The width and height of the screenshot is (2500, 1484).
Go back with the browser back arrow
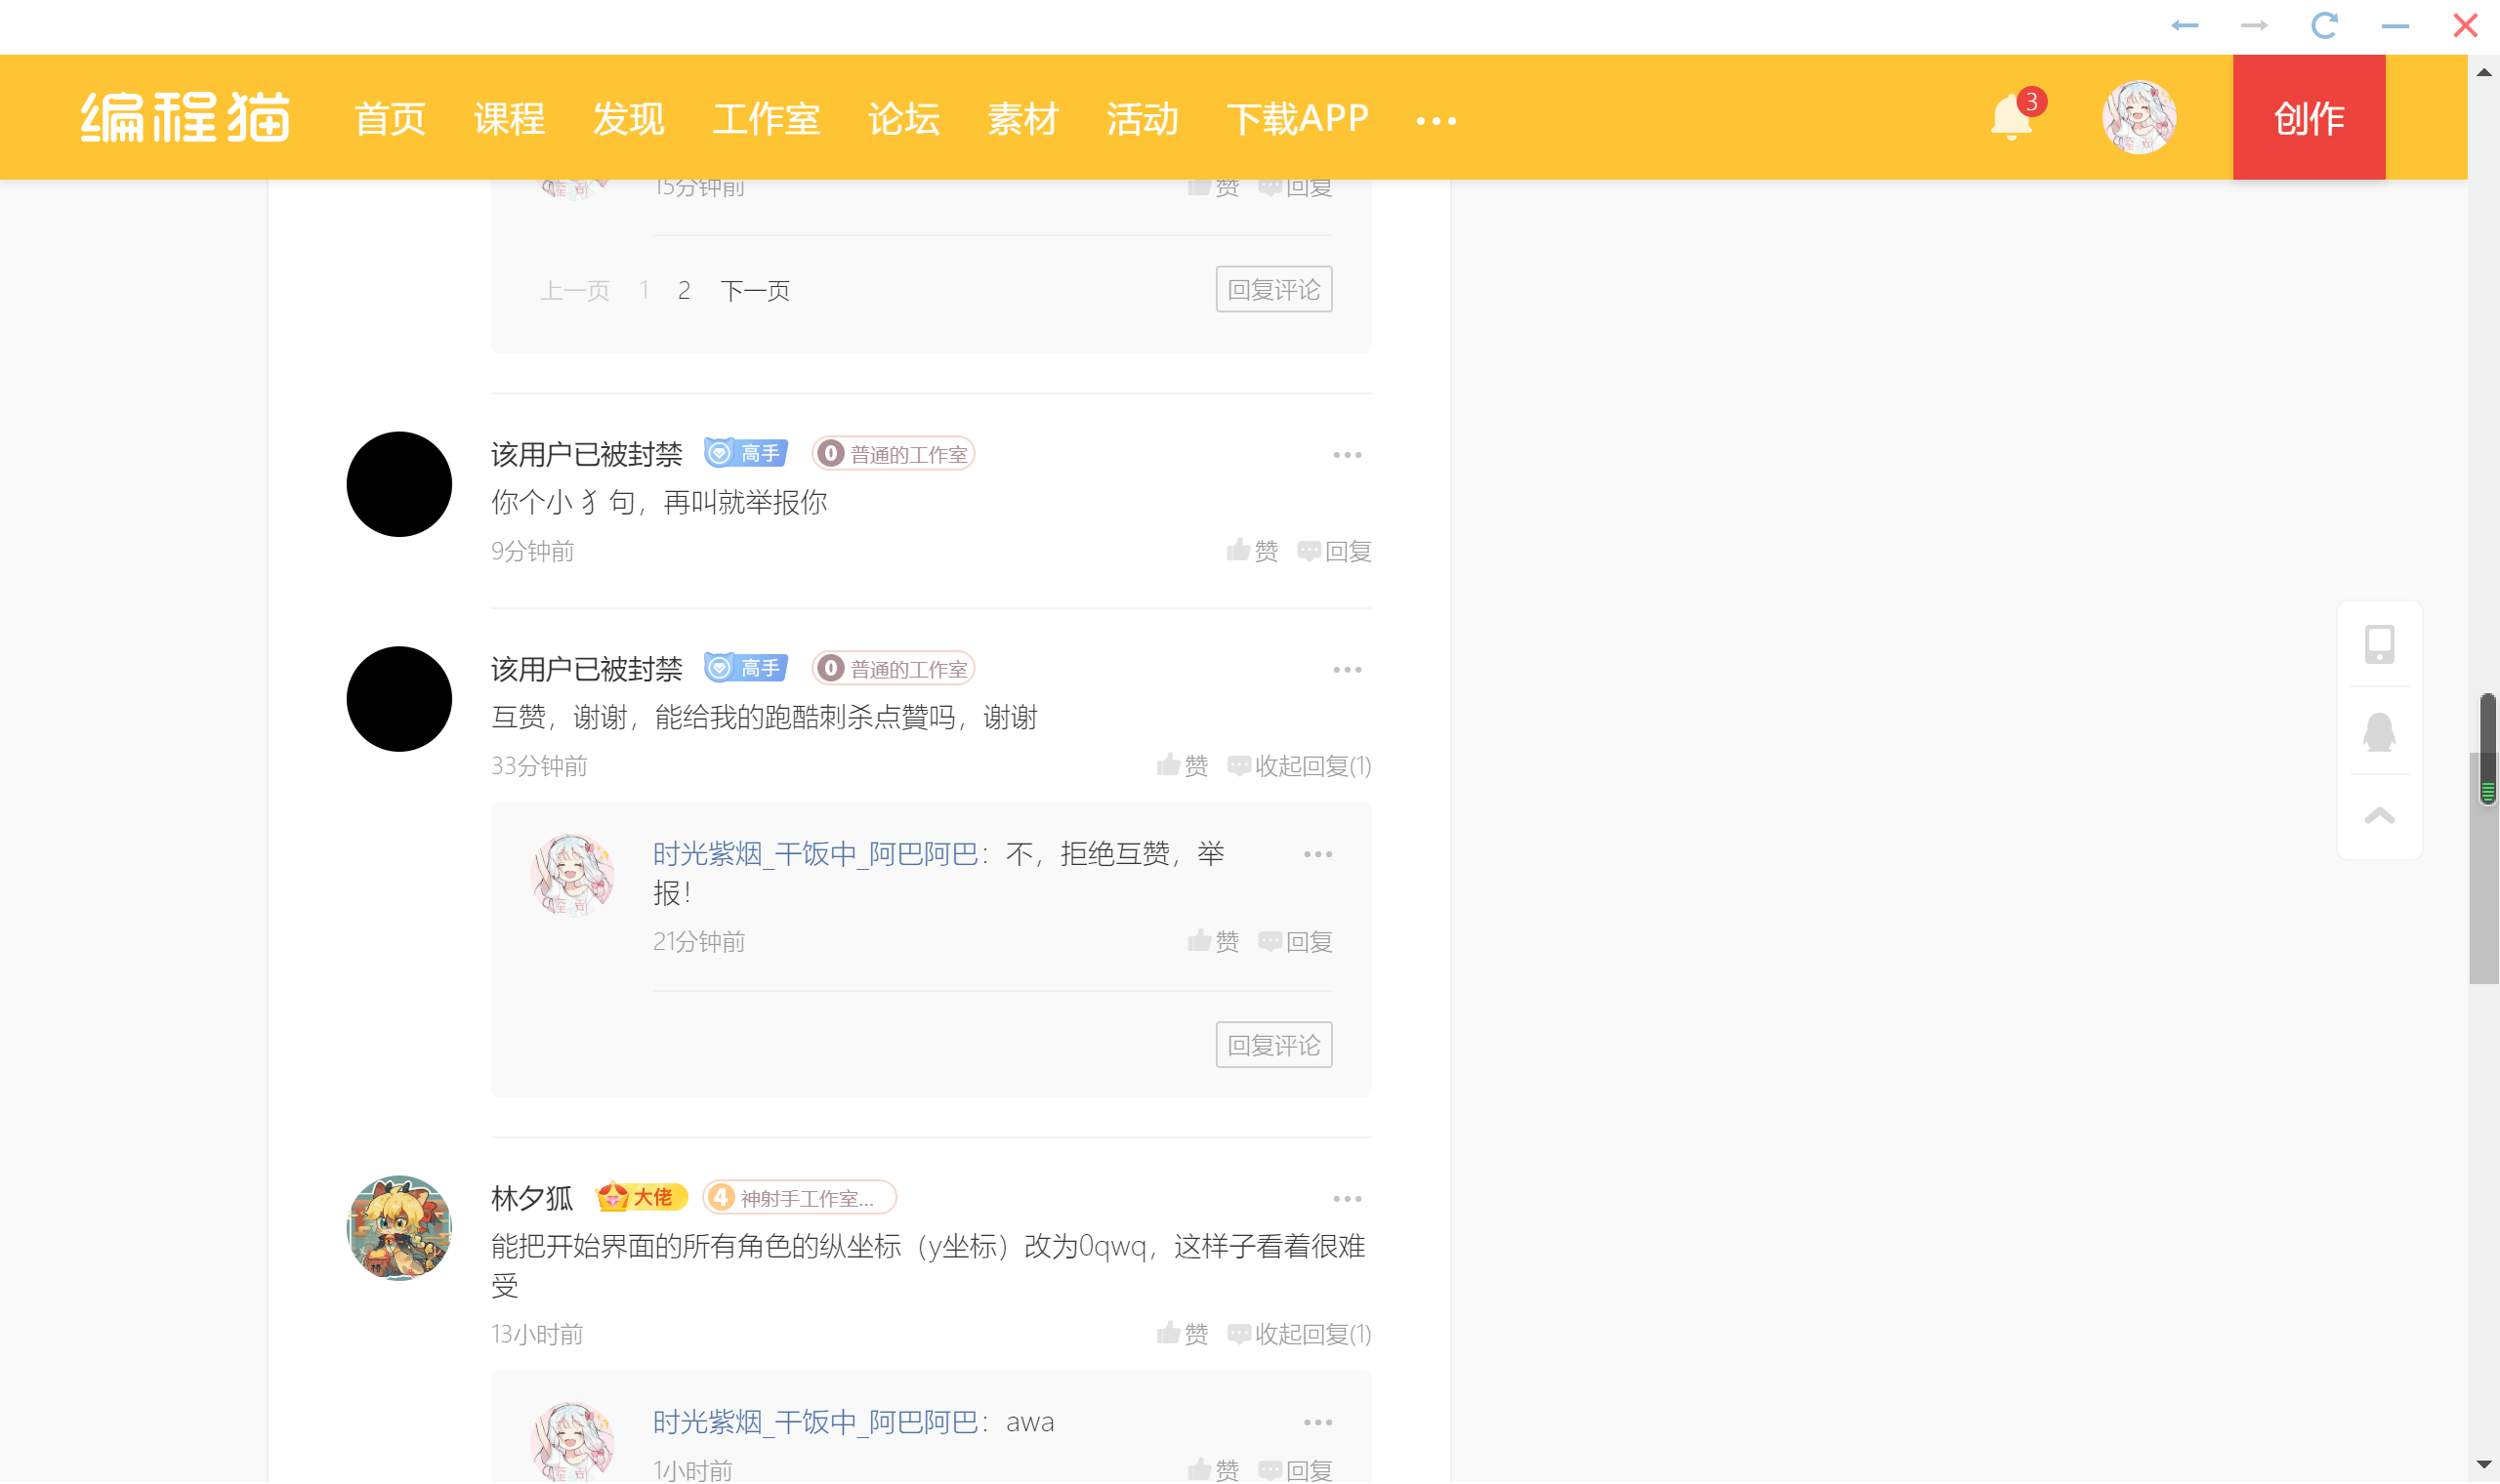(x=2184, y=26)
